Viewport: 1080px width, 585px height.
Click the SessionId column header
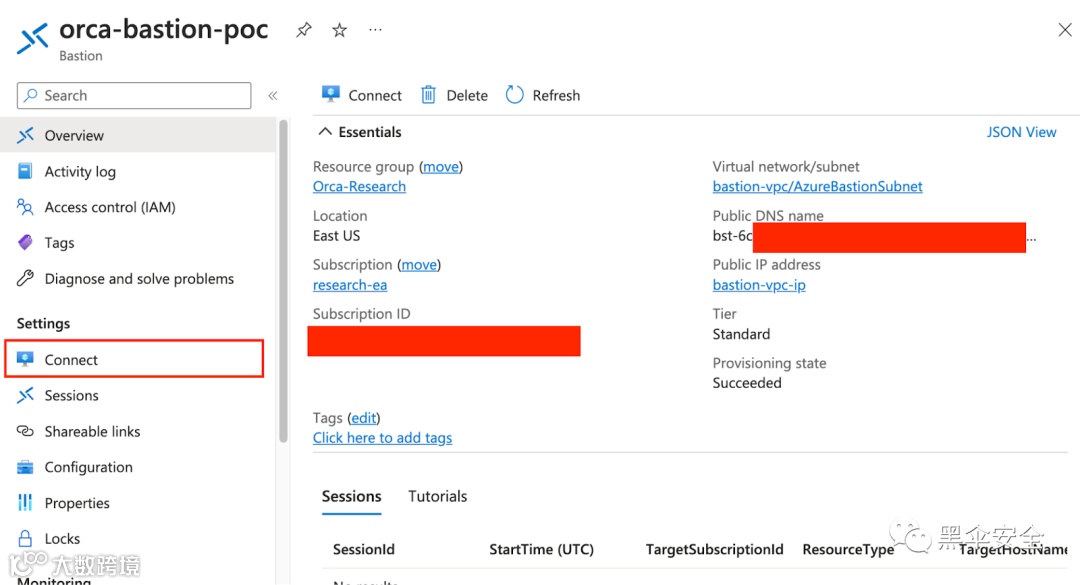(364, 549)
